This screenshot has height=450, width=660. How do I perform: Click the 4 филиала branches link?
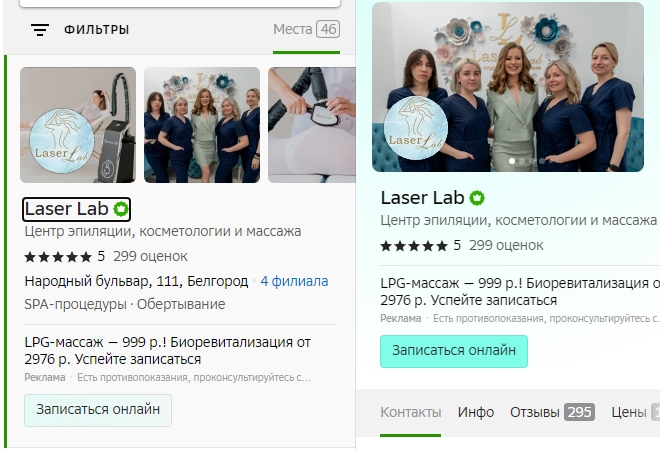coord(294,281)
